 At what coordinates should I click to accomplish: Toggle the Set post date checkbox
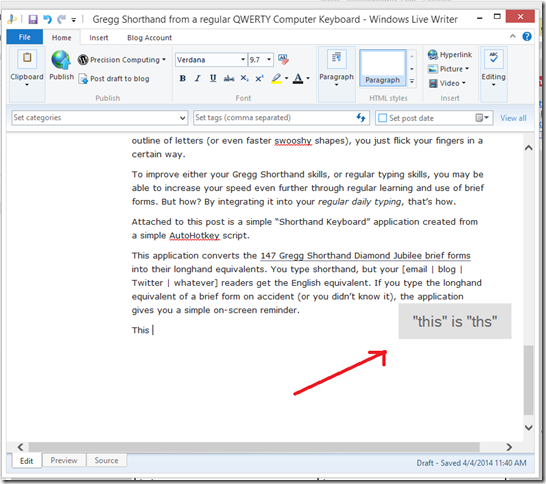(382, 118)
